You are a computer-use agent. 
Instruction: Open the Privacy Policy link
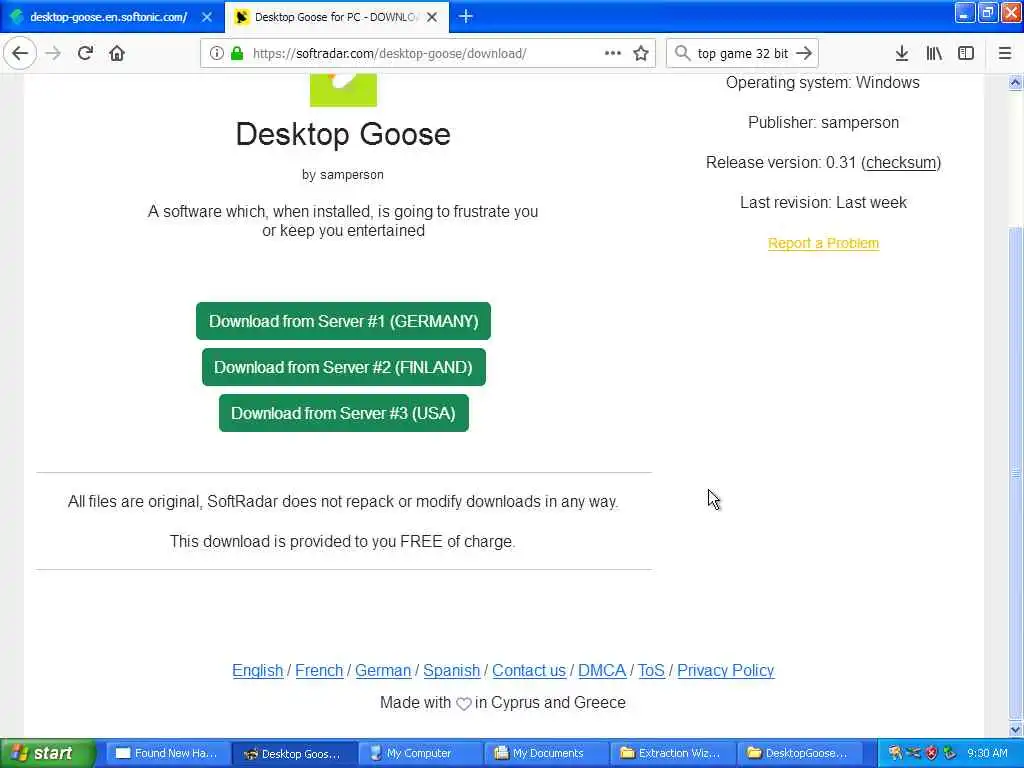tap(726, 671)
